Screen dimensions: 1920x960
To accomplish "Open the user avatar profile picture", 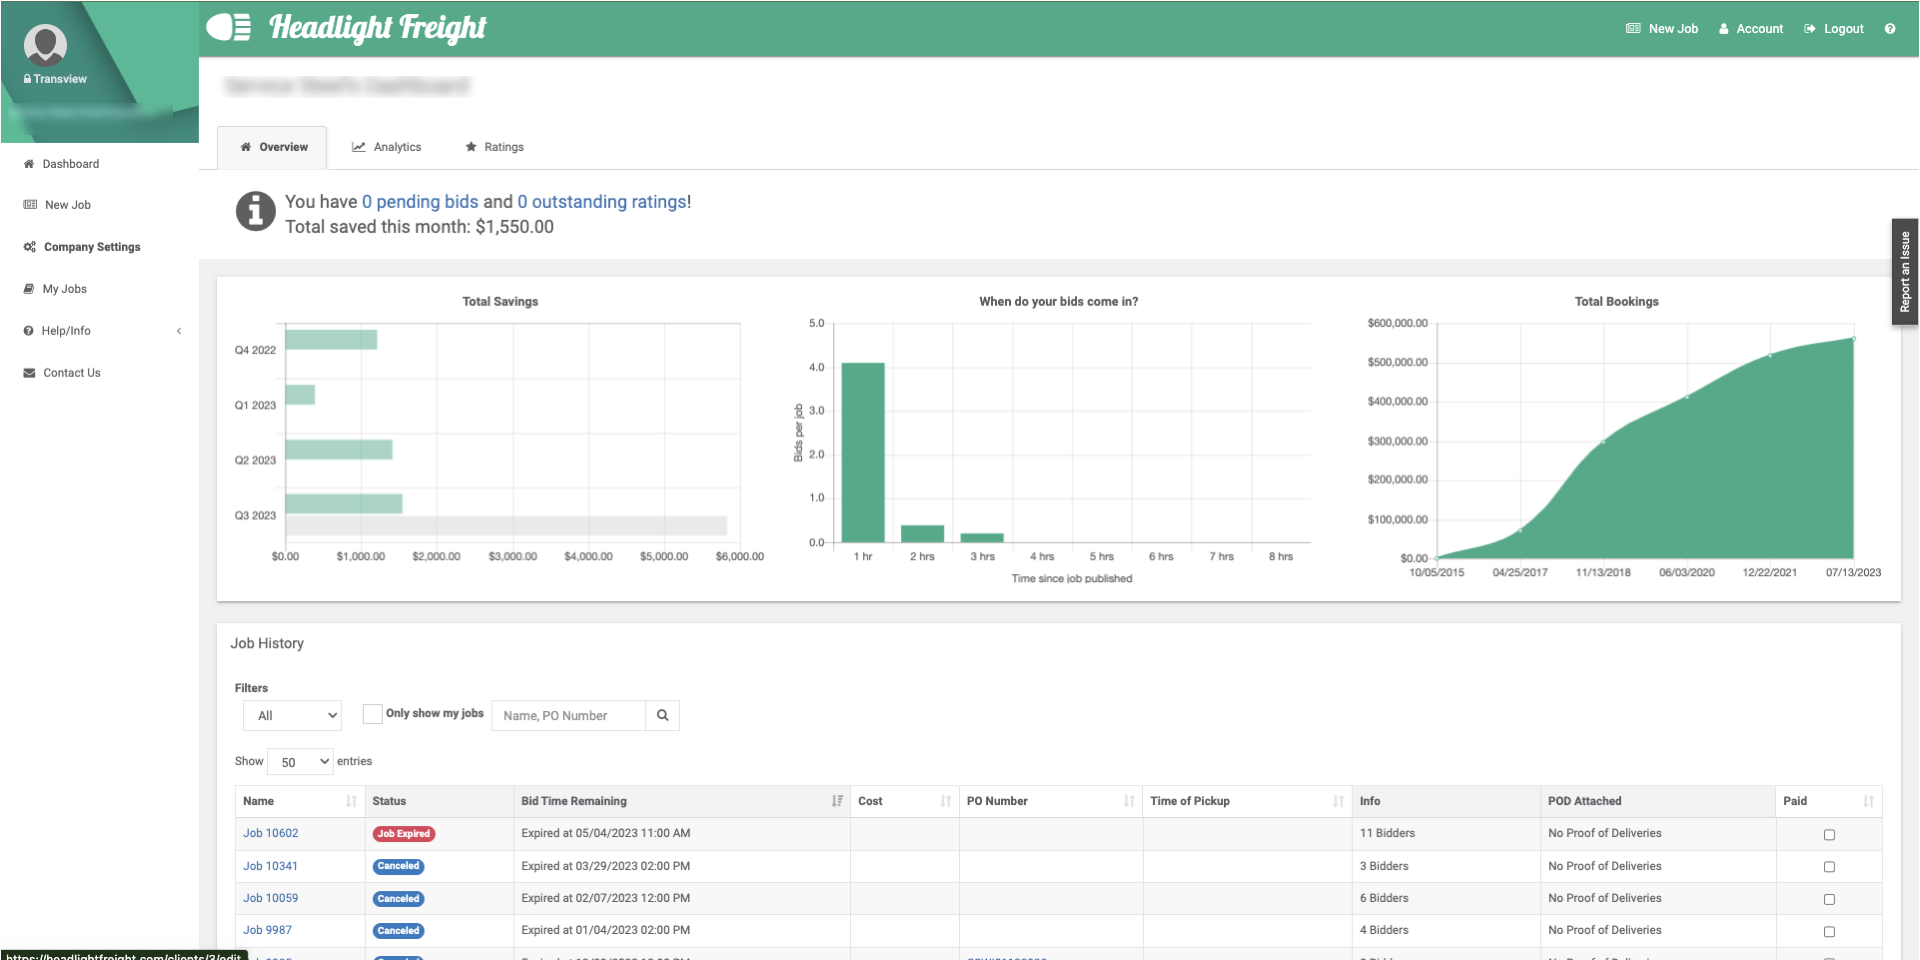I will coord(45,45).
